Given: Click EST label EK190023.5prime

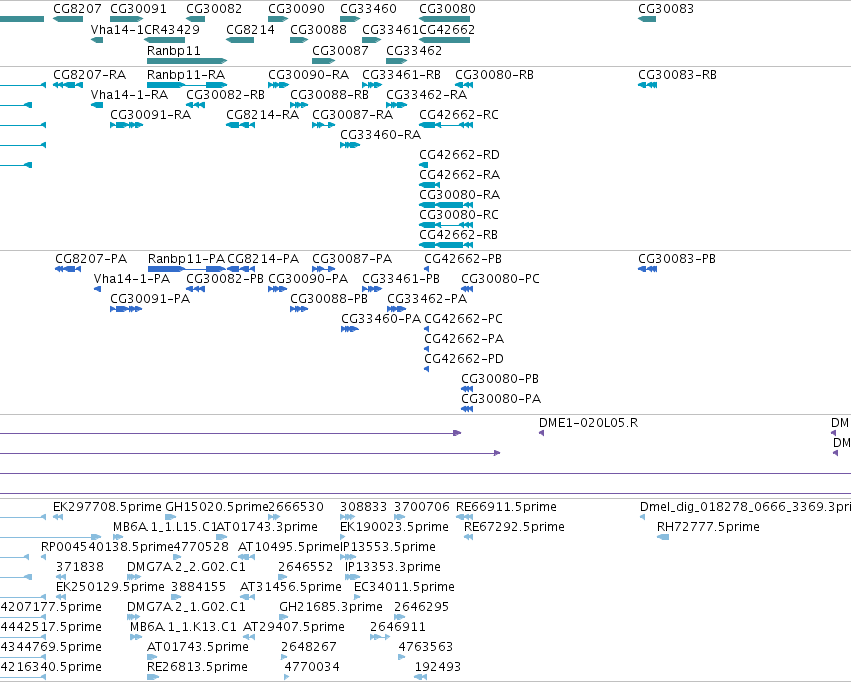Looking at the screenshot, I should pyautogui.click(x=395, y=527).
